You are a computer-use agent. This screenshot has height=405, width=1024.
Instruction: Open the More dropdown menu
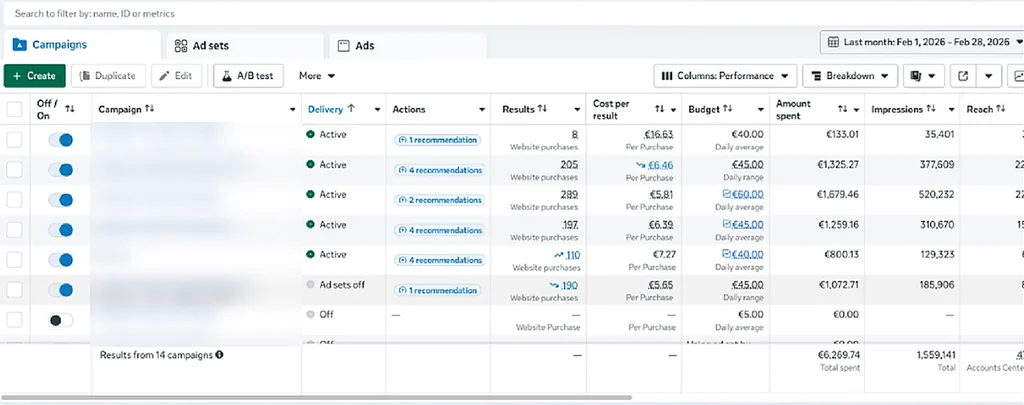pos(317,76)
